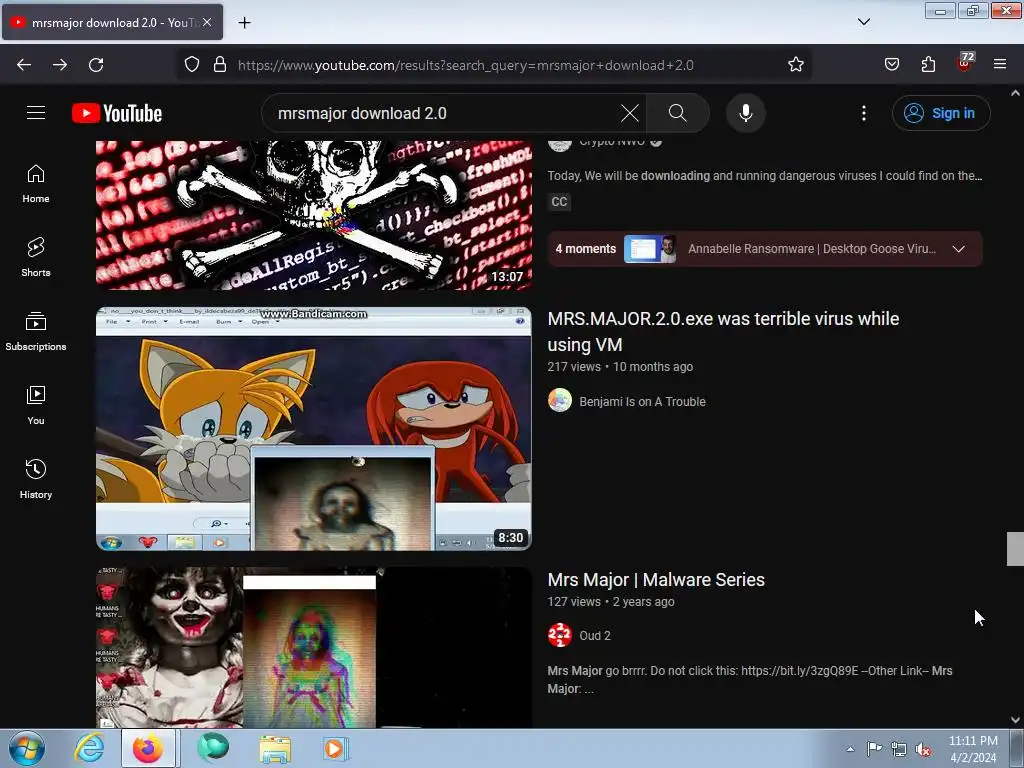Screen dimensions: 1024x768
Task: Open MRS.MAJOR.2.0.exe was terrible virus video title
Action: [723, 332]
